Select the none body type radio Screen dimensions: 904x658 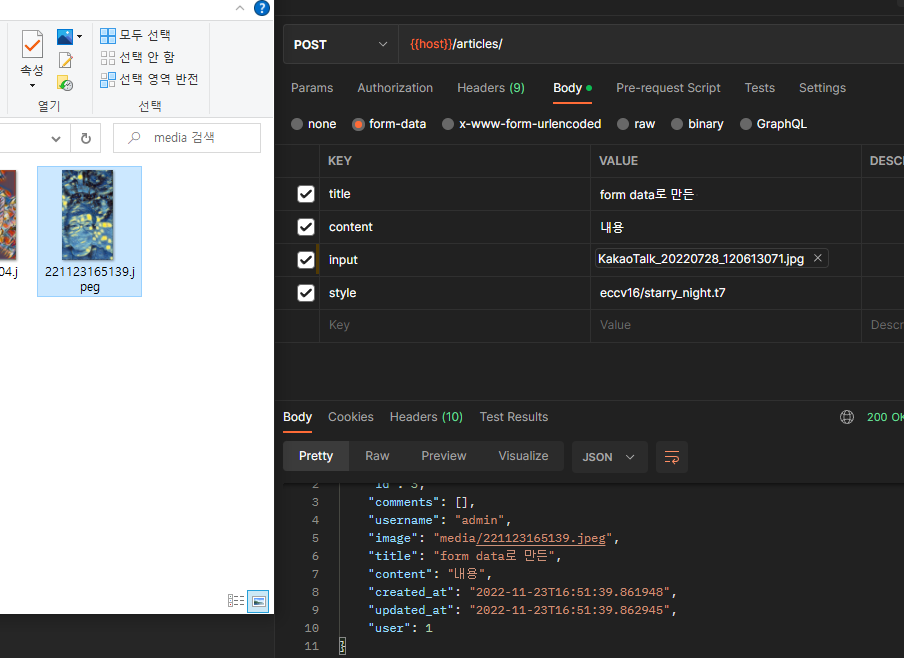click(x=297, y=124)
